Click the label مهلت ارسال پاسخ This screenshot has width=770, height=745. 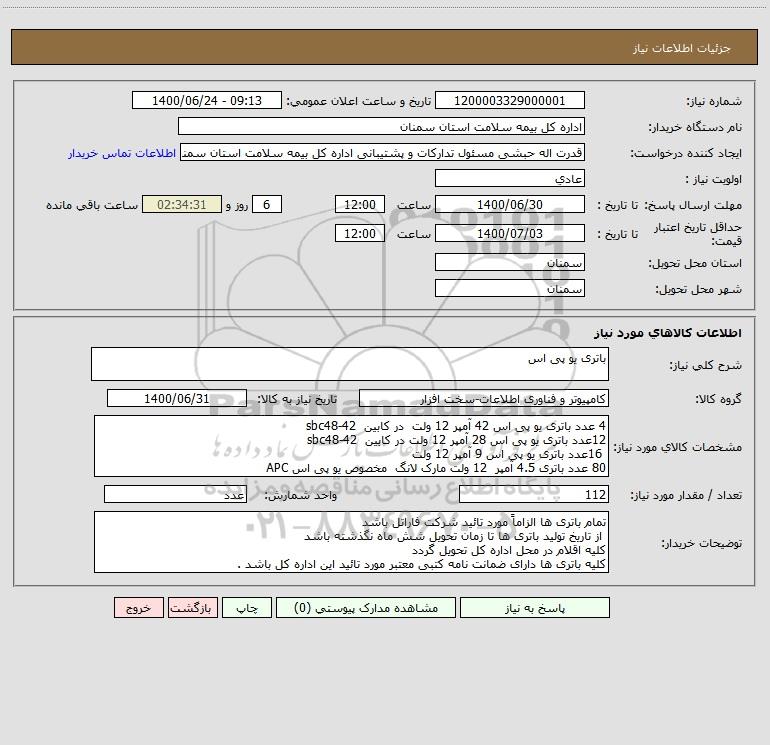coord(693,205)
